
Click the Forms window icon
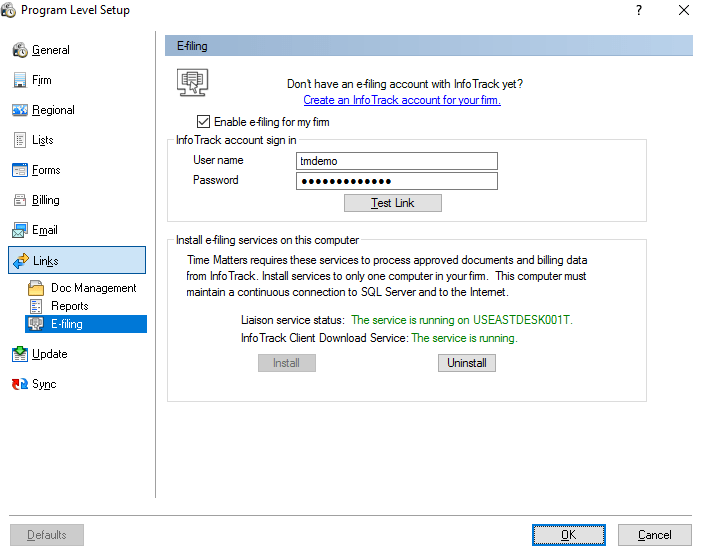tap(20, 170)
